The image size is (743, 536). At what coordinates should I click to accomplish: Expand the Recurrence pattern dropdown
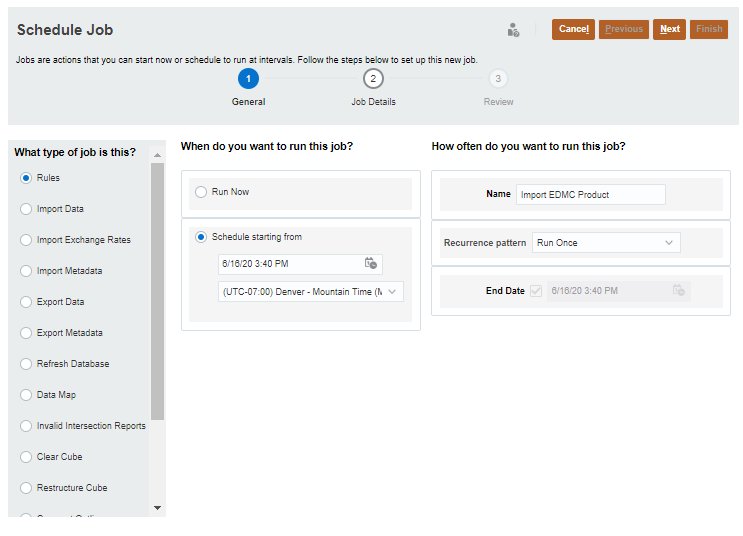[x=606, y=243]
